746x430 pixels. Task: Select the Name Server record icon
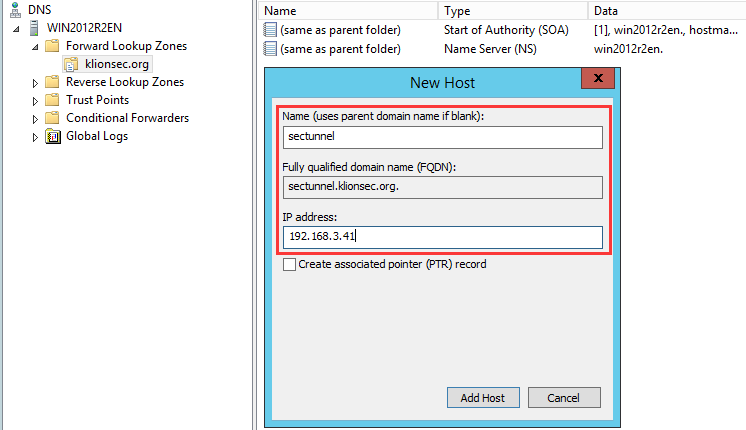(x=270, y=49)
